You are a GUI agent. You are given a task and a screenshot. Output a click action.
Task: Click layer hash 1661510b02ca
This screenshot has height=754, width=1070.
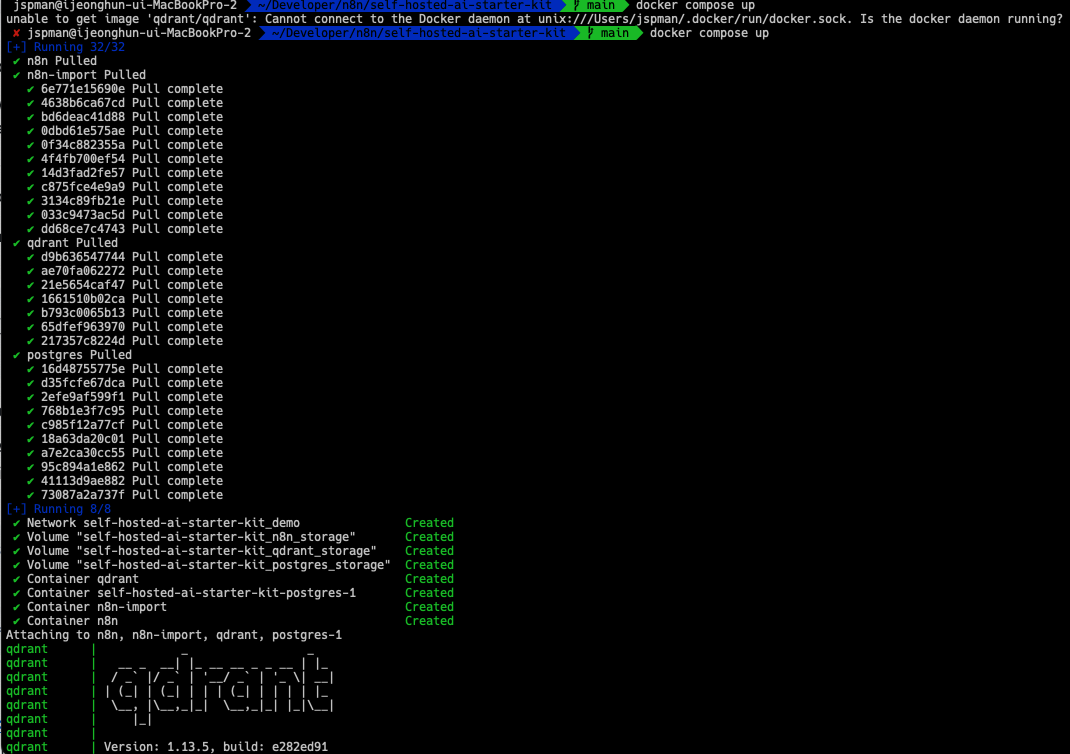[x=83, y=299]
